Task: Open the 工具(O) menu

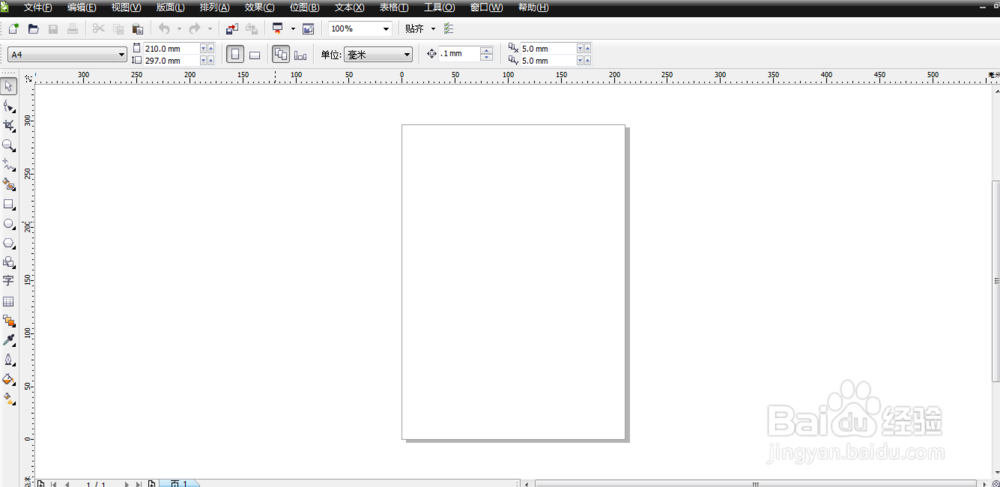Action: [439, 8]
